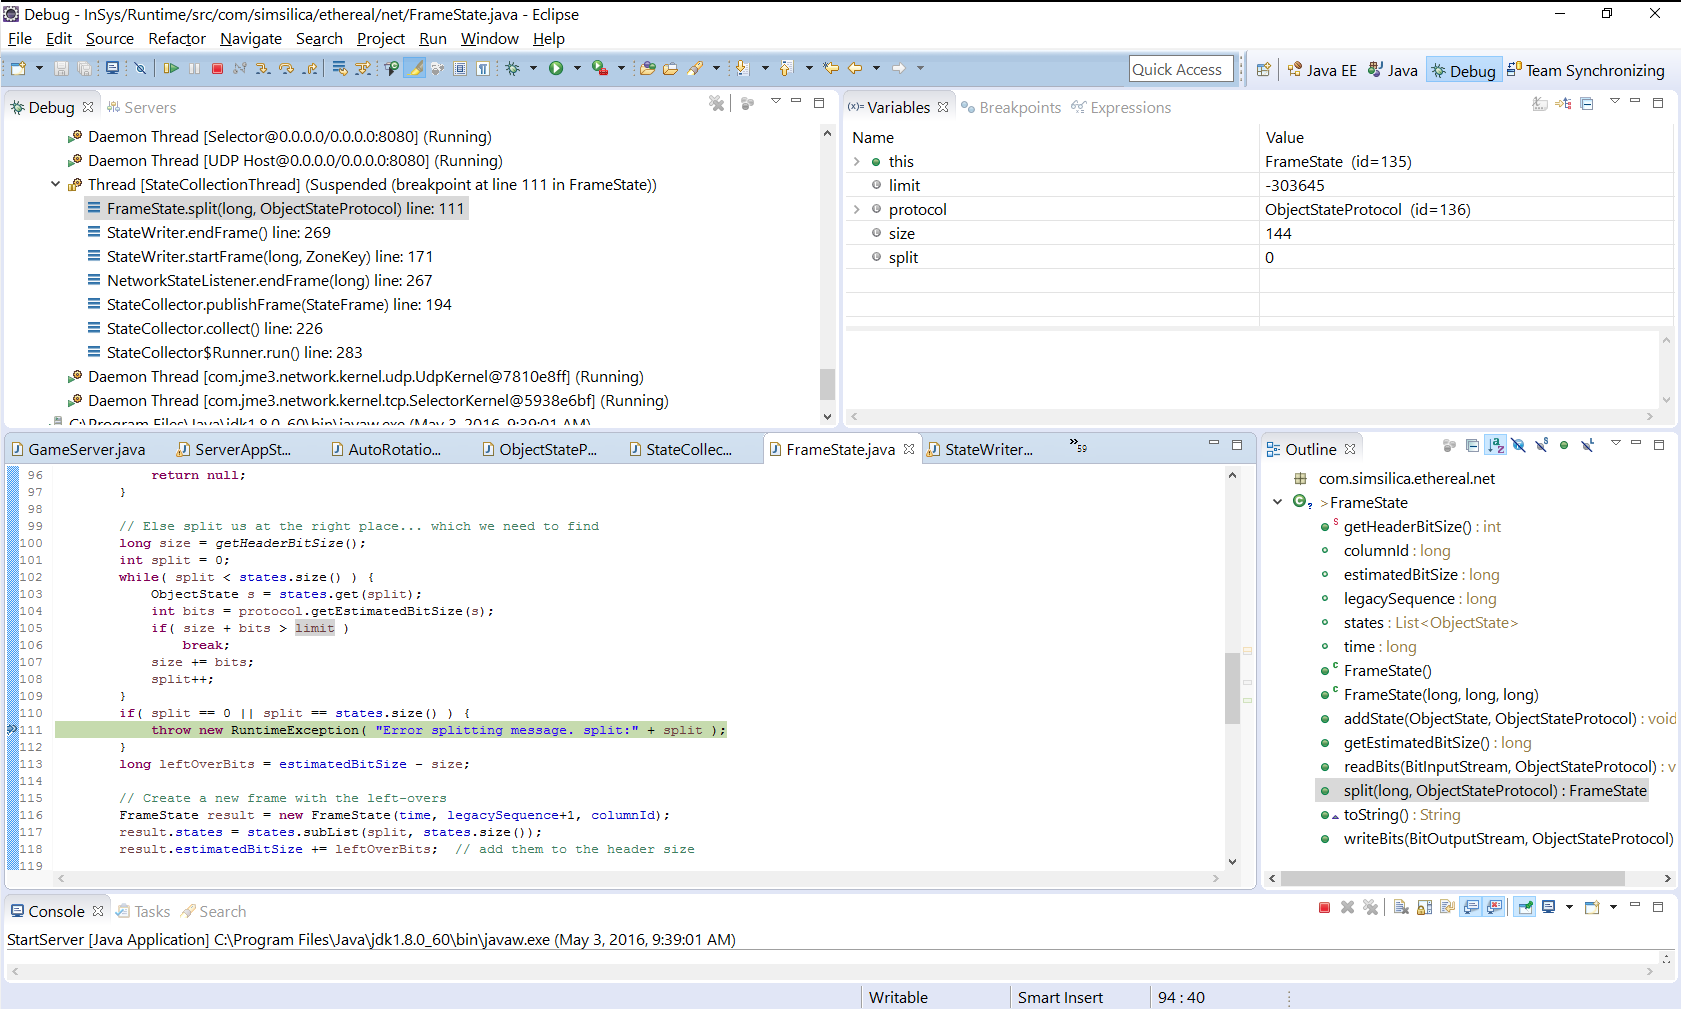1681x1009 pixels.
Task: Toggle alphabetical Sort in Outline view
Action: (x=1495, y=446)
